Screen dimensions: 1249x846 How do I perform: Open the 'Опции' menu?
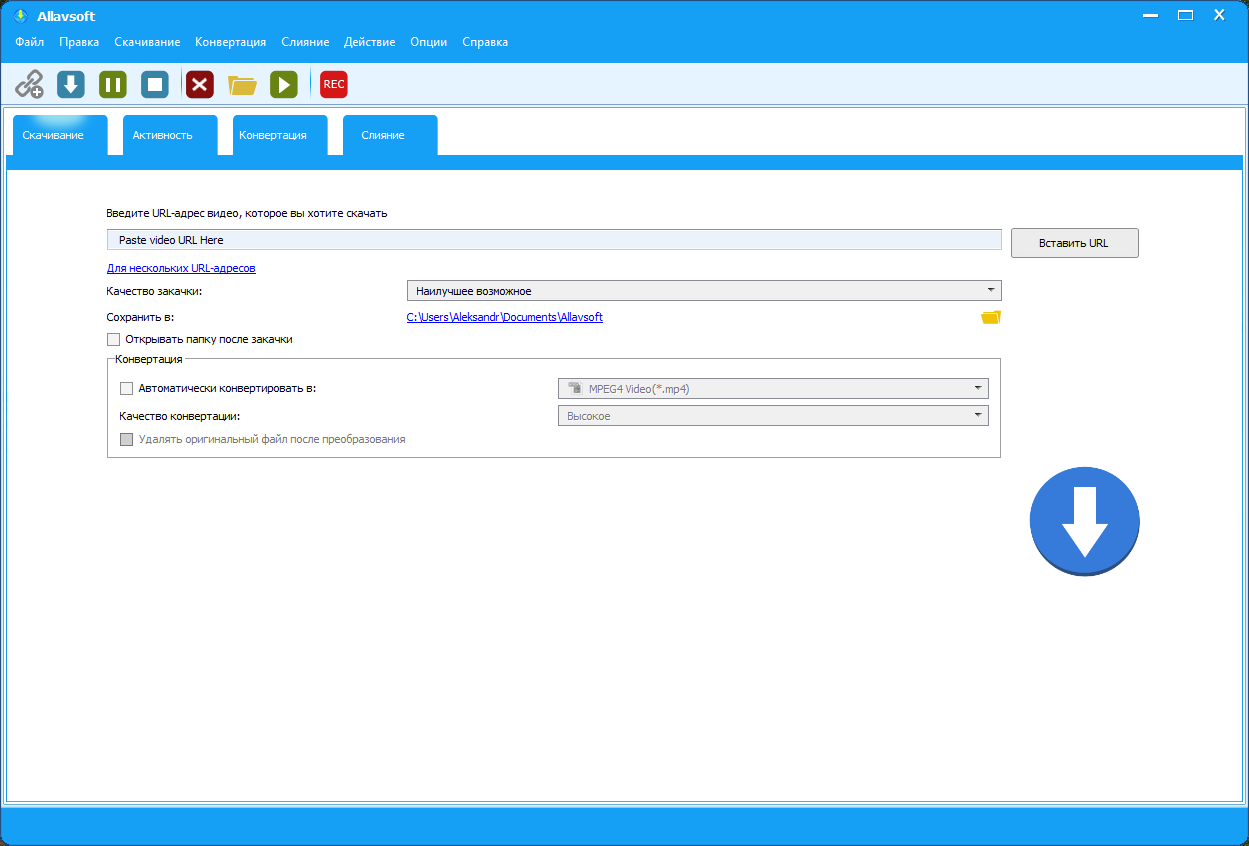coord(428,42)
